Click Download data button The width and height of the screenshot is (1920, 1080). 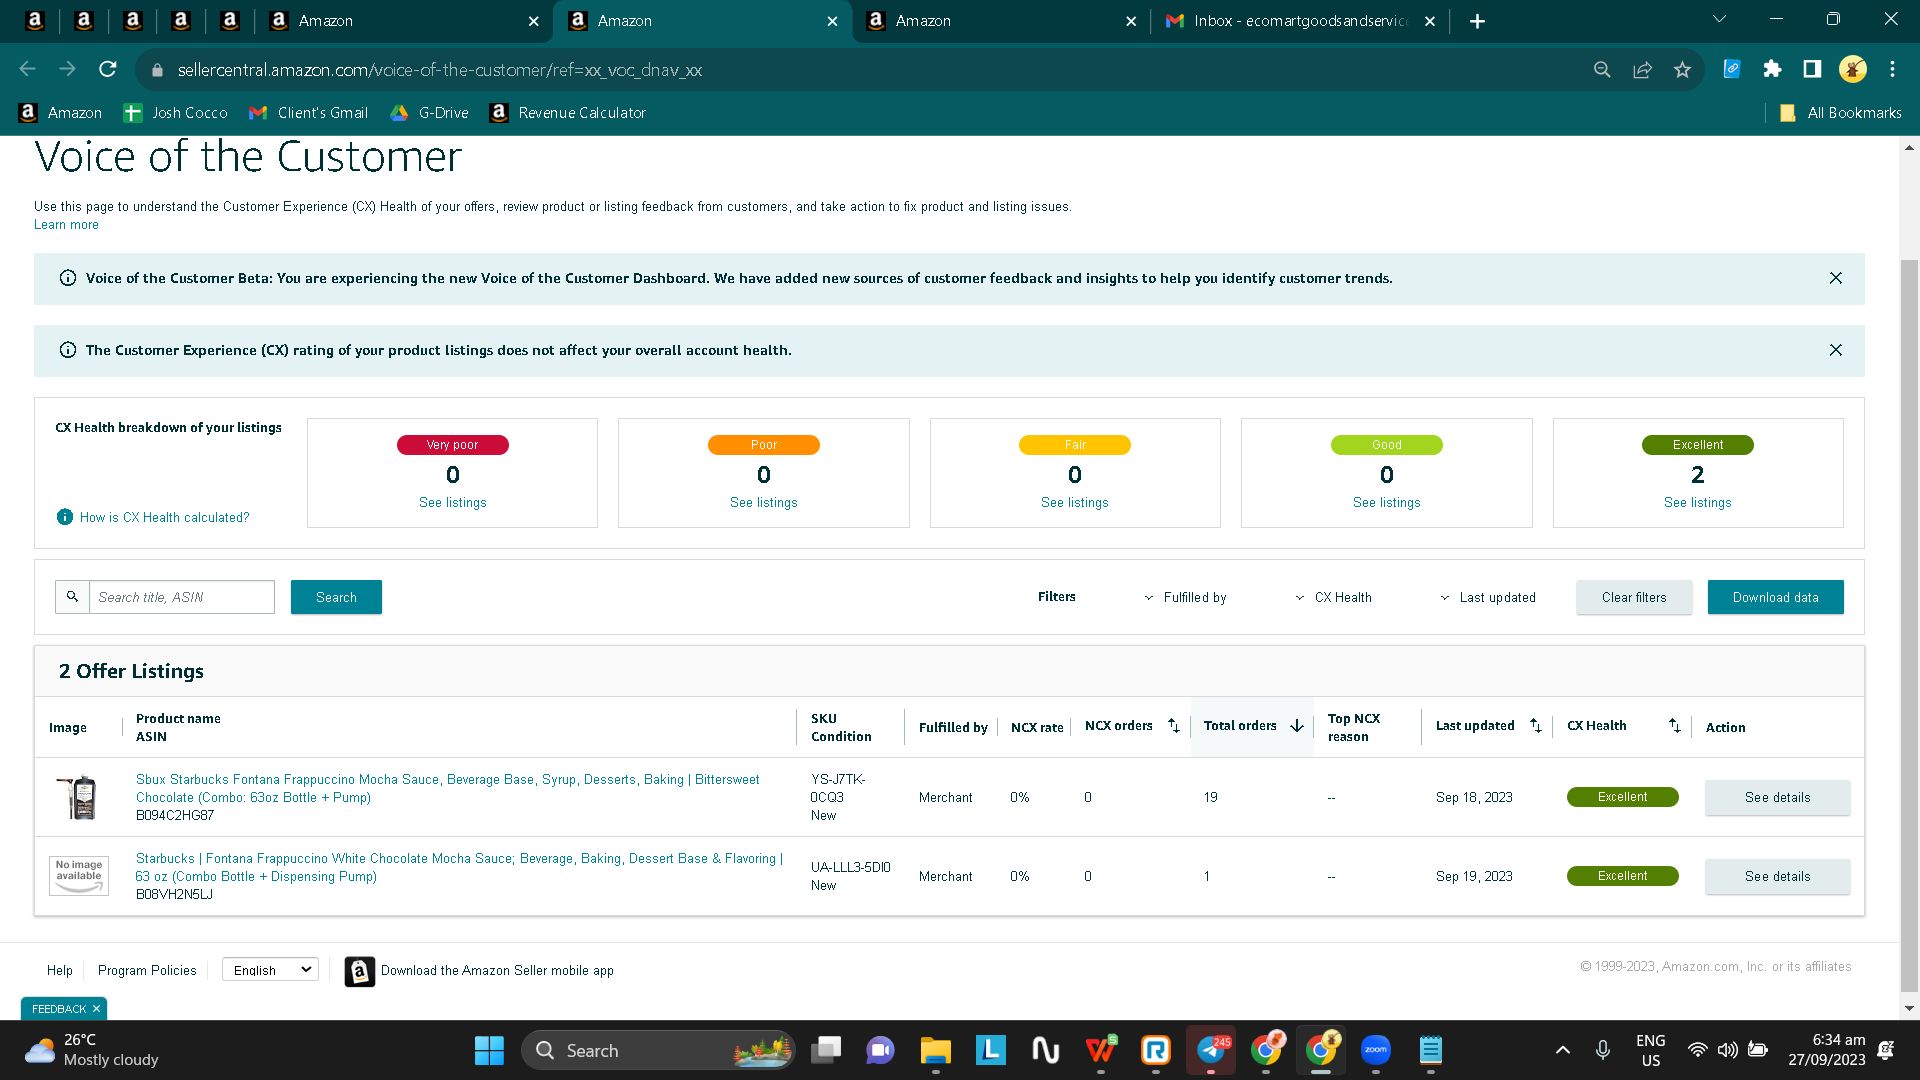click(x=1776, y=597)
